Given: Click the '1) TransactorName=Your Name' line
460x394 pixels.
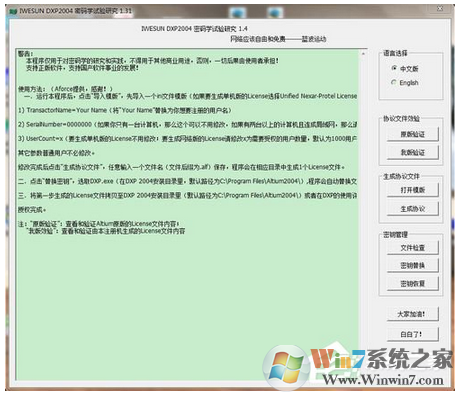Looking at the screenshot, I should pyautogui.click(x=125, y=110).
